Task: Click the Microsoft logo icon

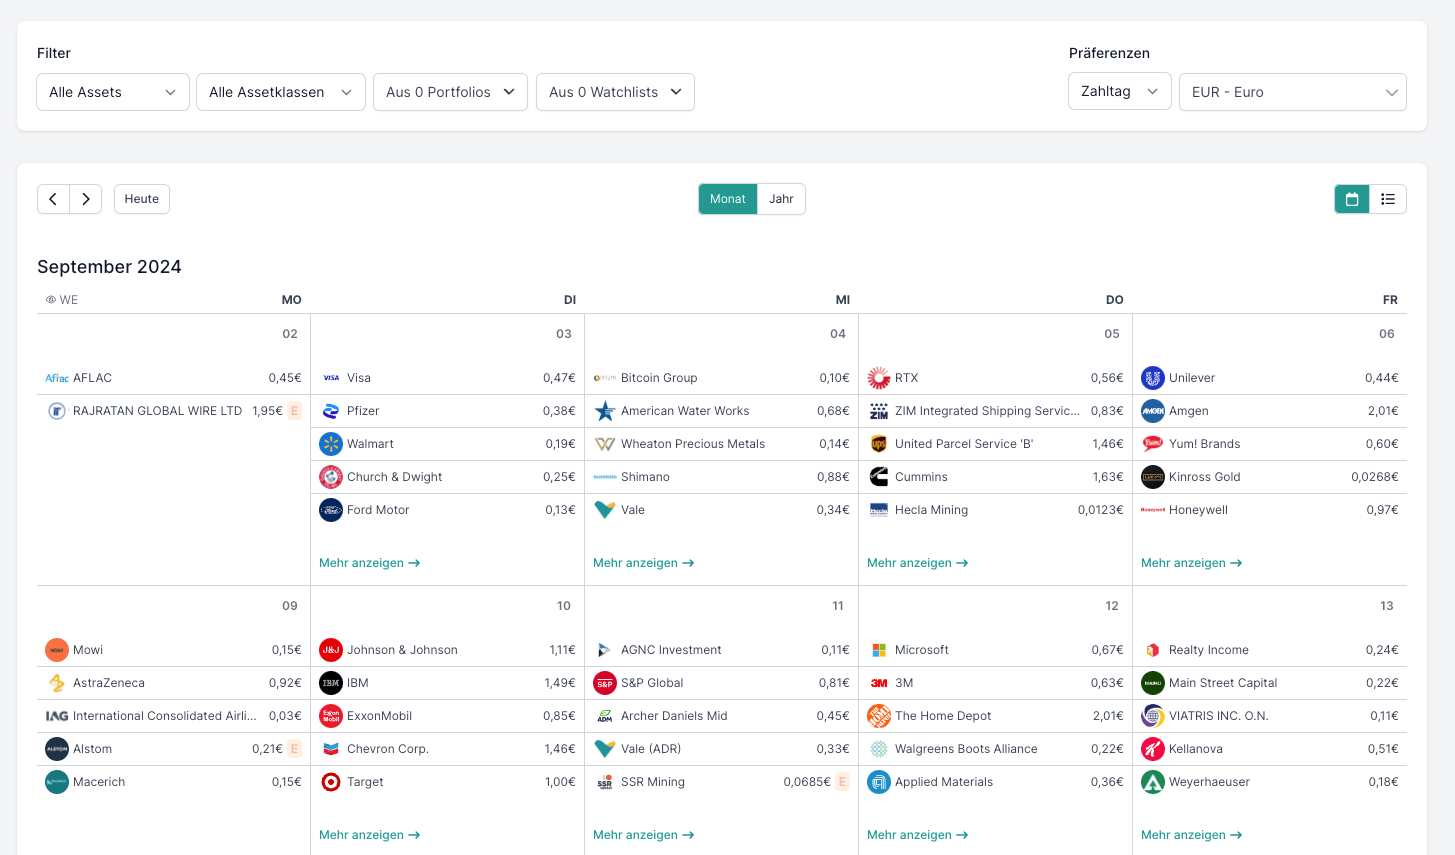Action: pos(879,650)
